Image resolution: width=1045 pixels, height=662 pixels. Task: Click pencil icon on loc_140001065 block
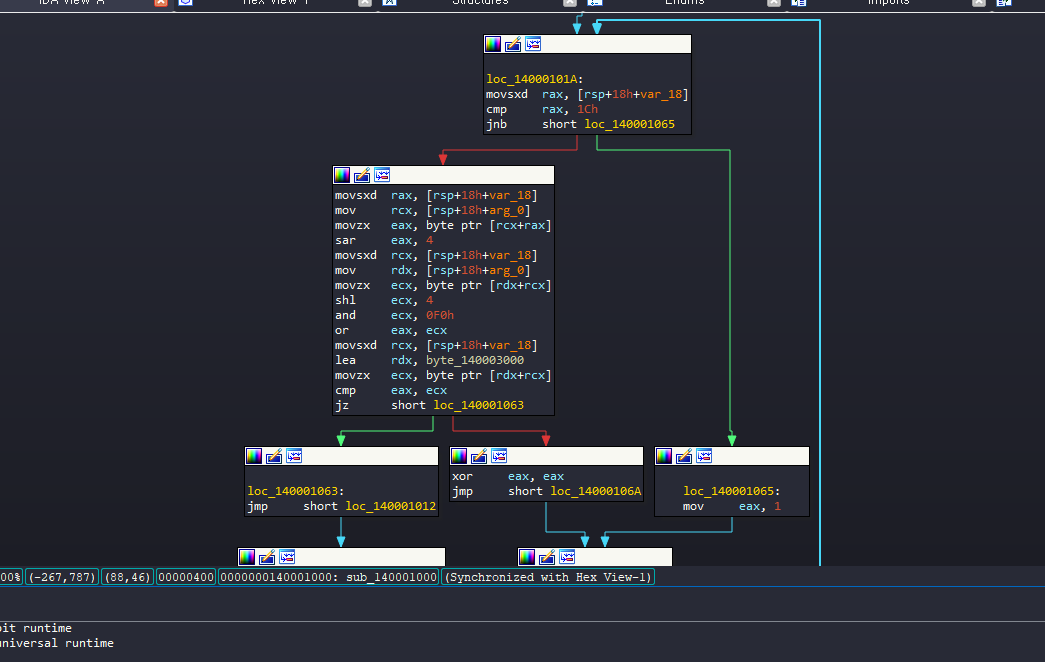(684, 456)
